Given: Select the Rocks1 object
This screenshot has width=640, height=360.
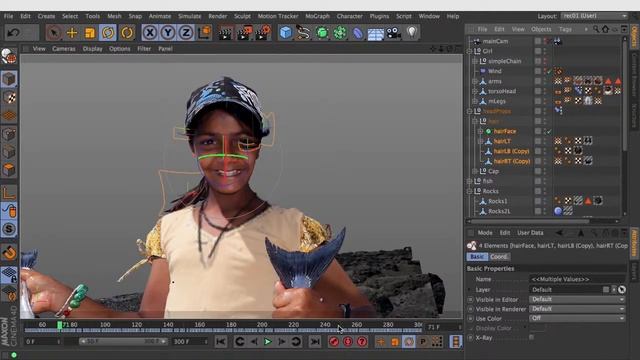Looking at the screenshot, I should pos(498,201).
